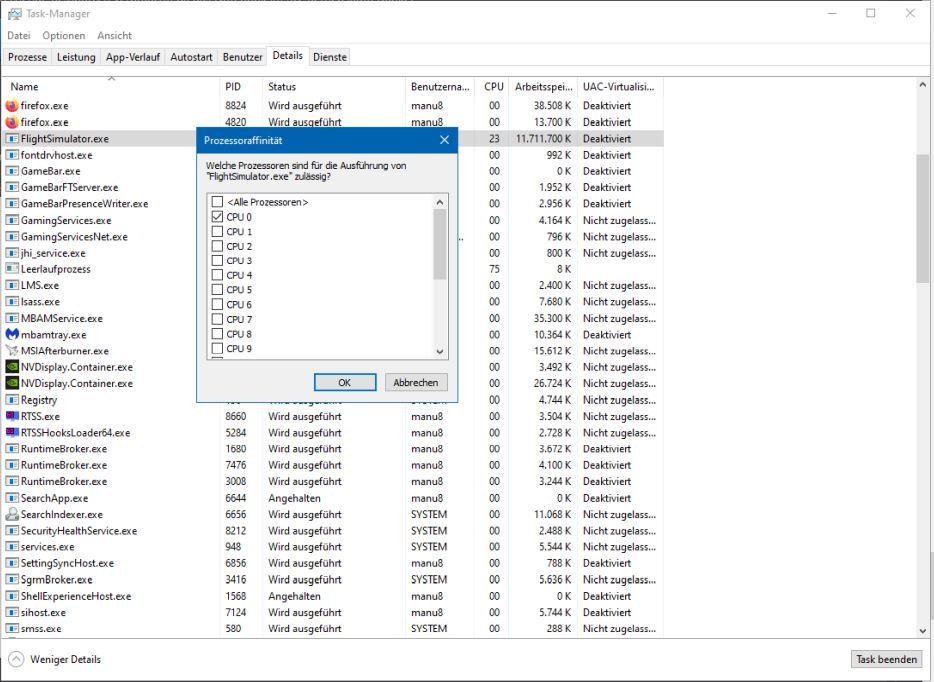Image resolution: width=934 pixels, height=682 pixels.
Task: Click the Firefox icon of PID 4820 row
Action: [12, 122]
